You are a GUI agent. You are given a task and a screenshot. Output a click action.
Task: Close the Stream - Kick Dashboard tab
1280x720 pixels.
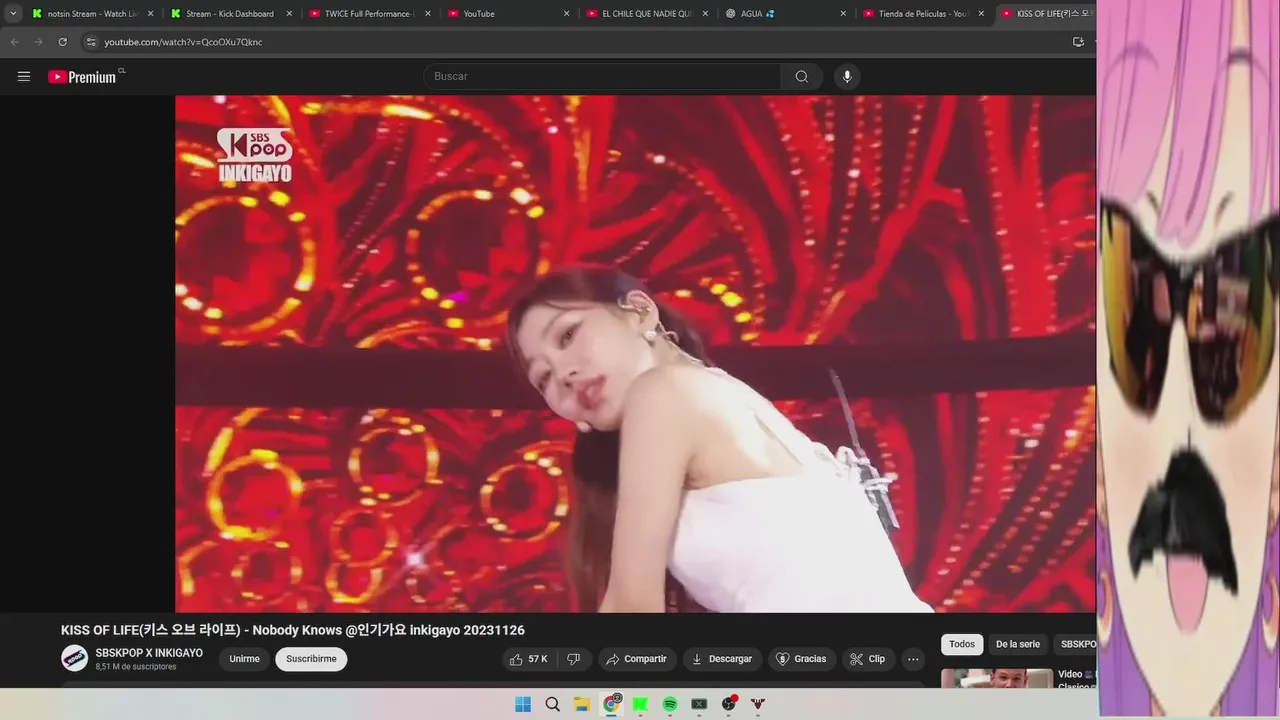(x=289, y=14)
